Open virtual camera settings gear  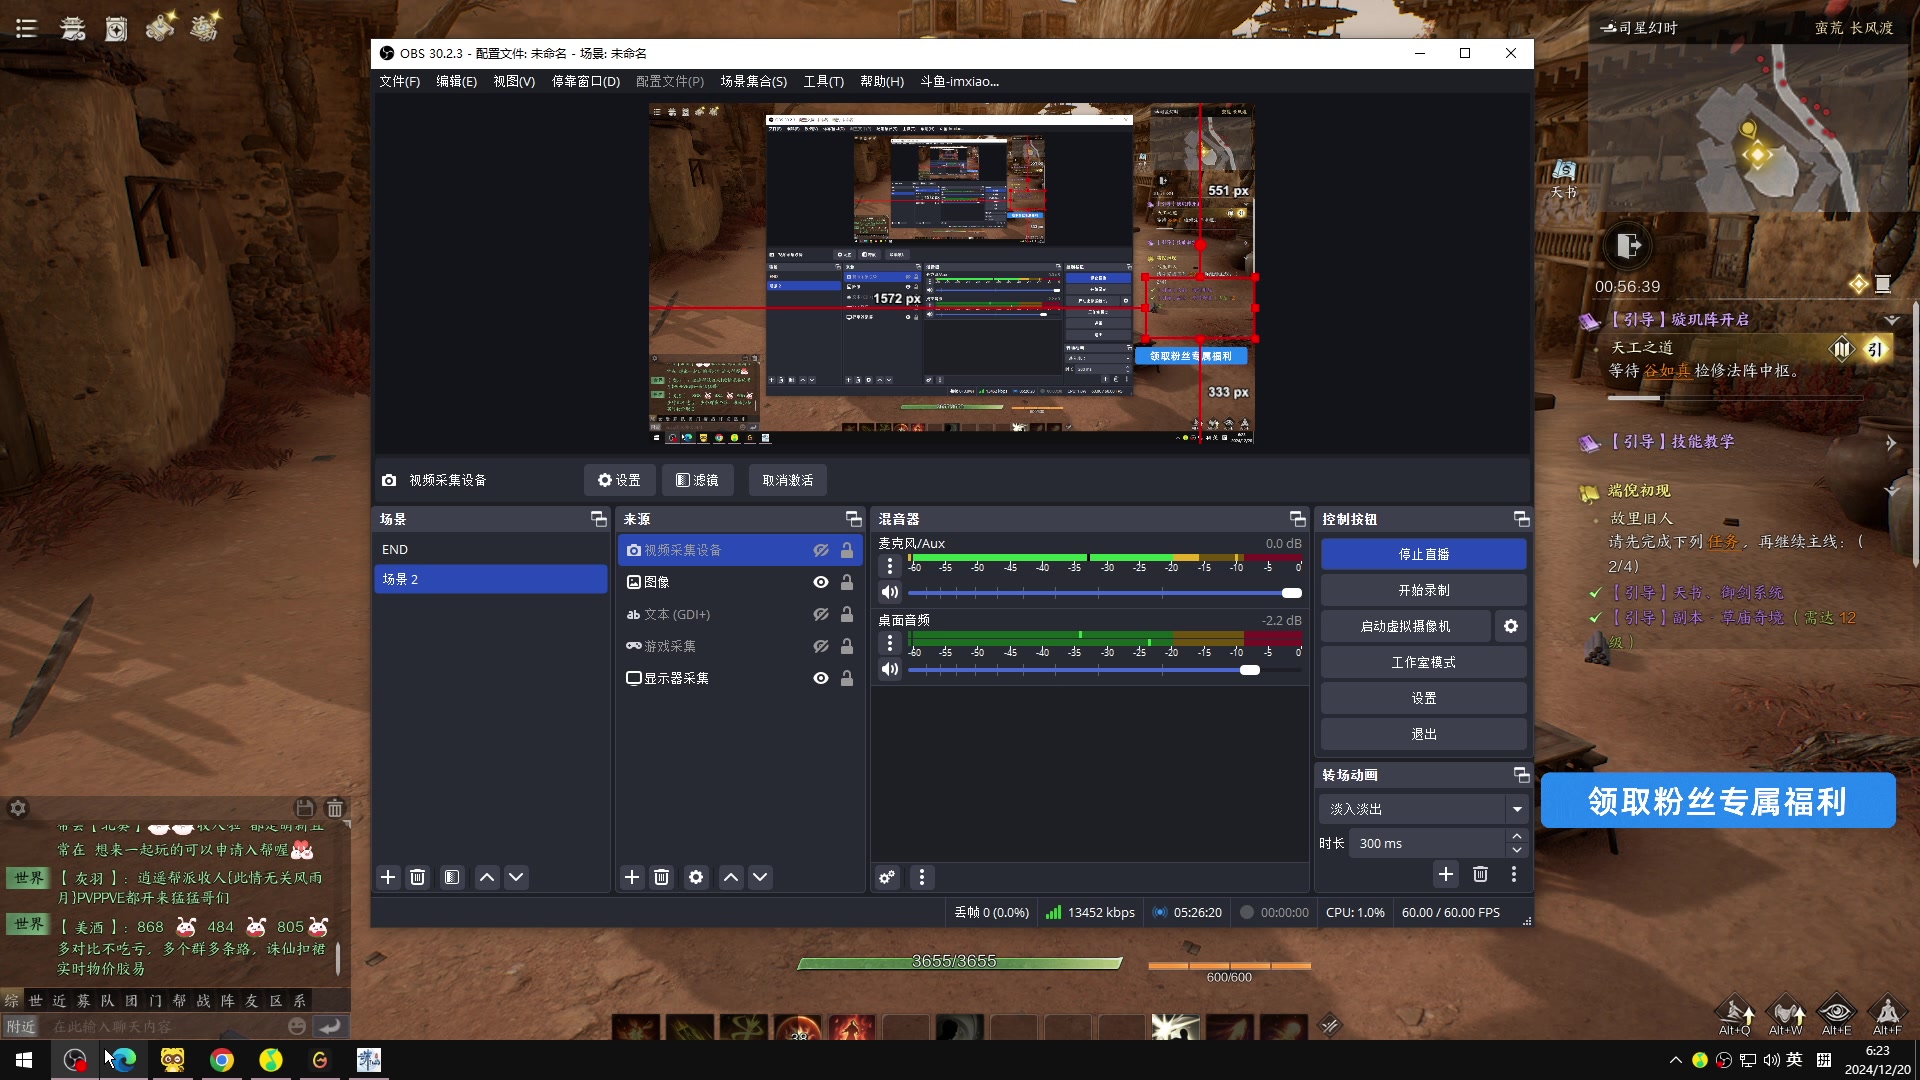(x=1511, y=626)
